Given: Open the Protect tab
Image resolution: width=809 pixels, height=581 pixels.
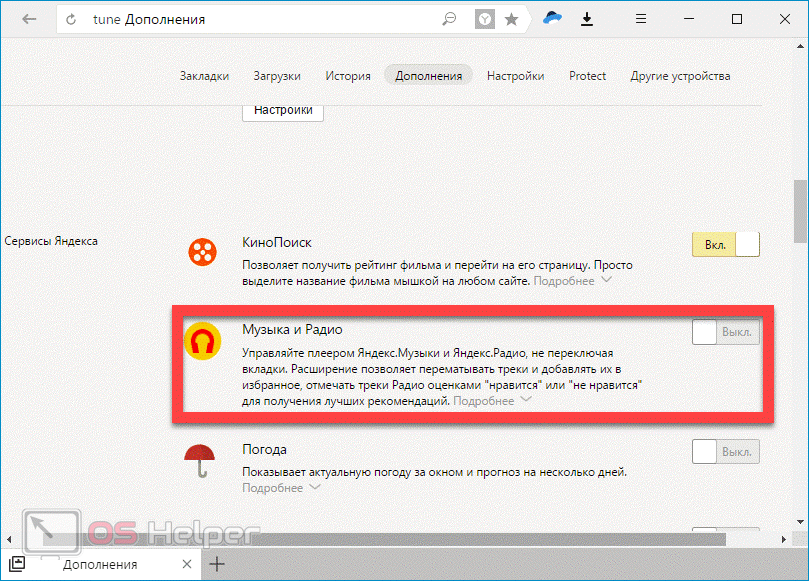Looking at the screenshot, I should point(587,76).
